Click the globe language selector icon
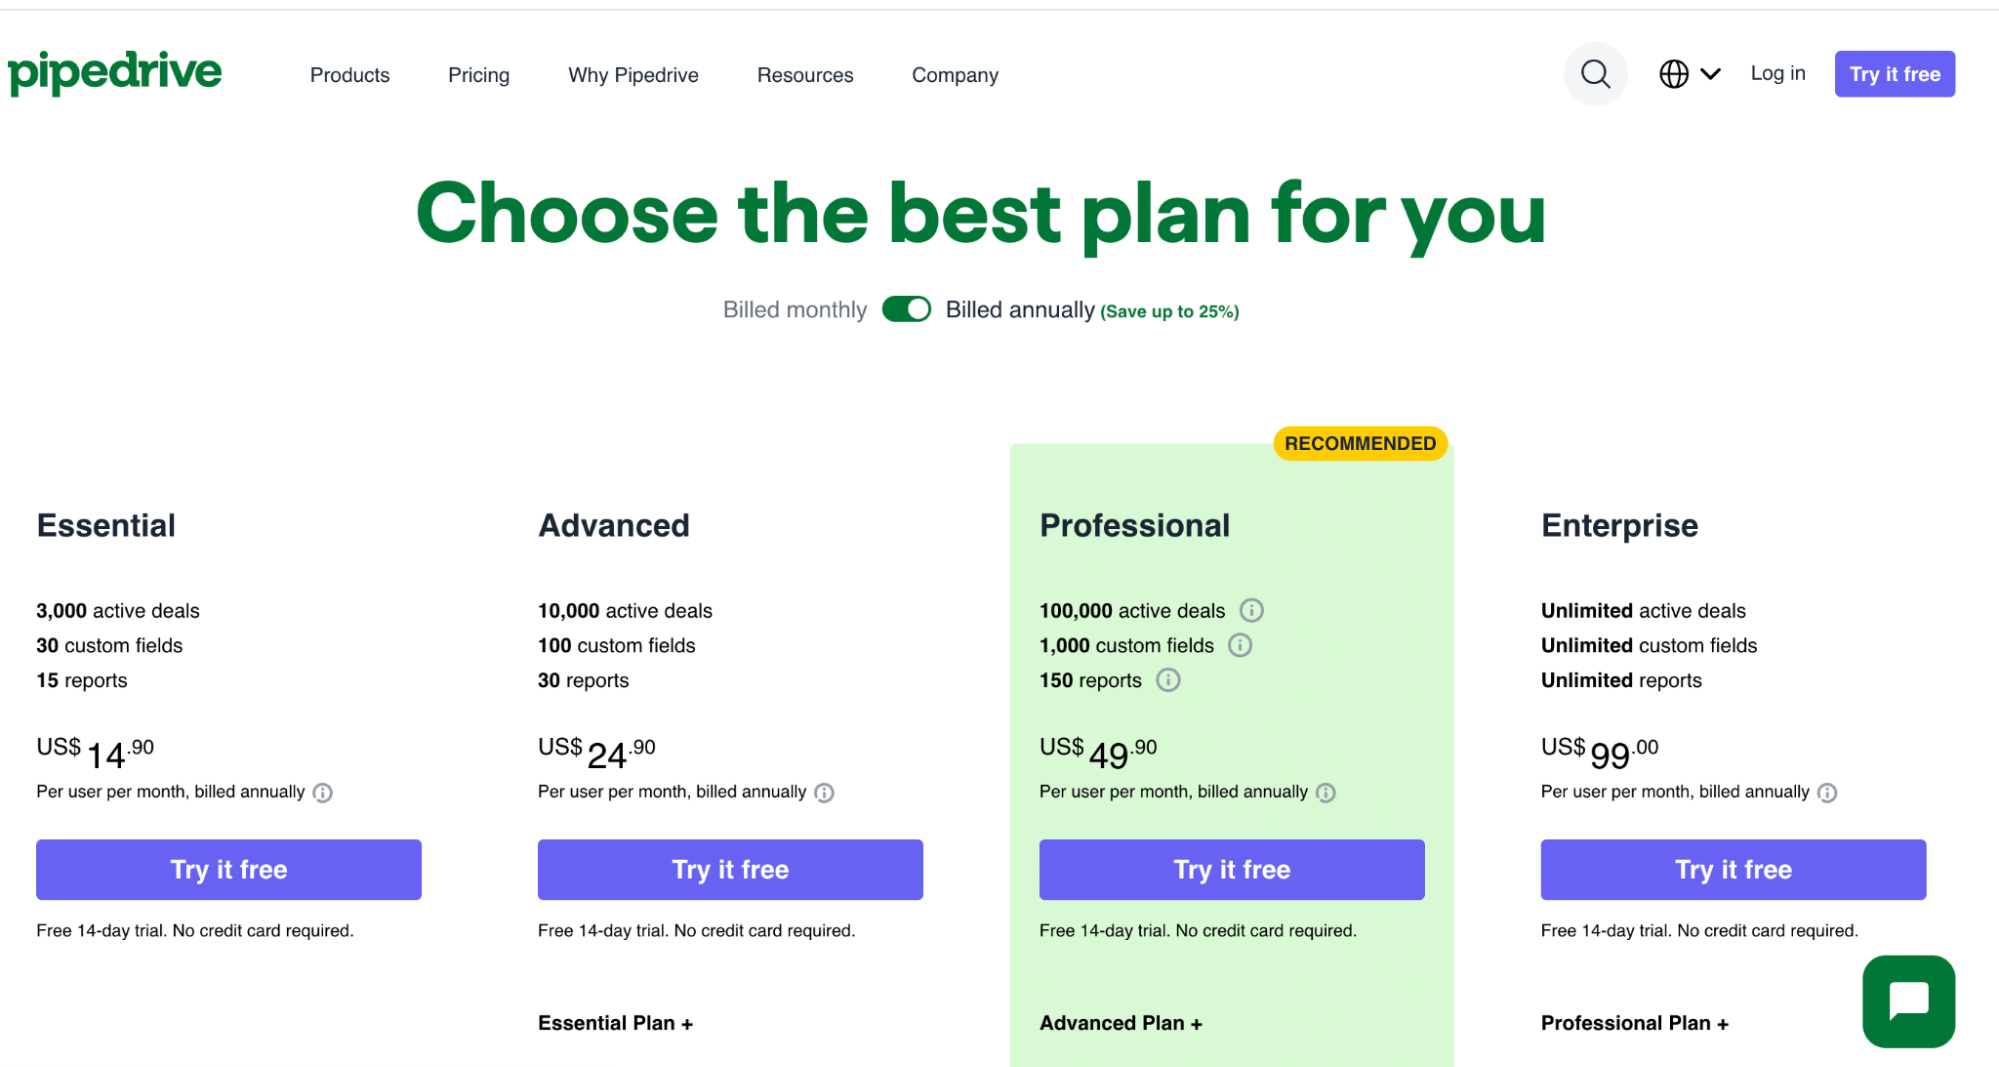 [1673, 73]
